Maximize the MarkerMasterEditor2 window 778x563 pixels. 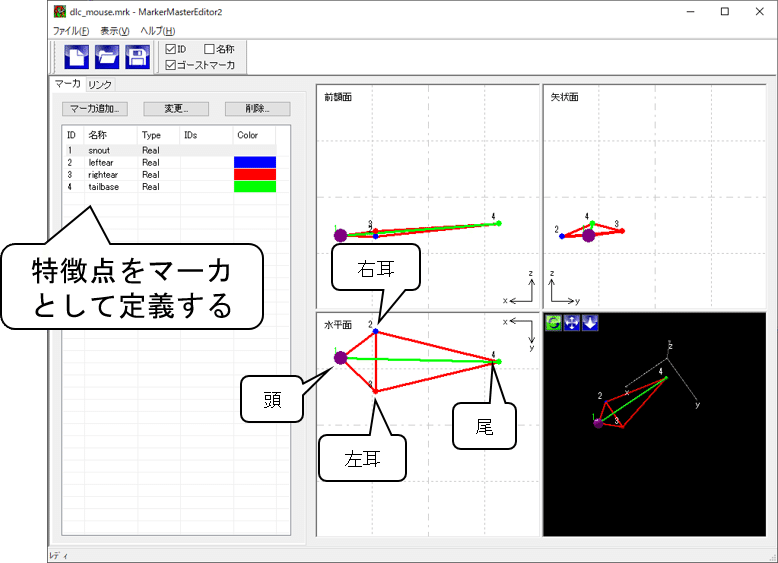tap(725, 11)
